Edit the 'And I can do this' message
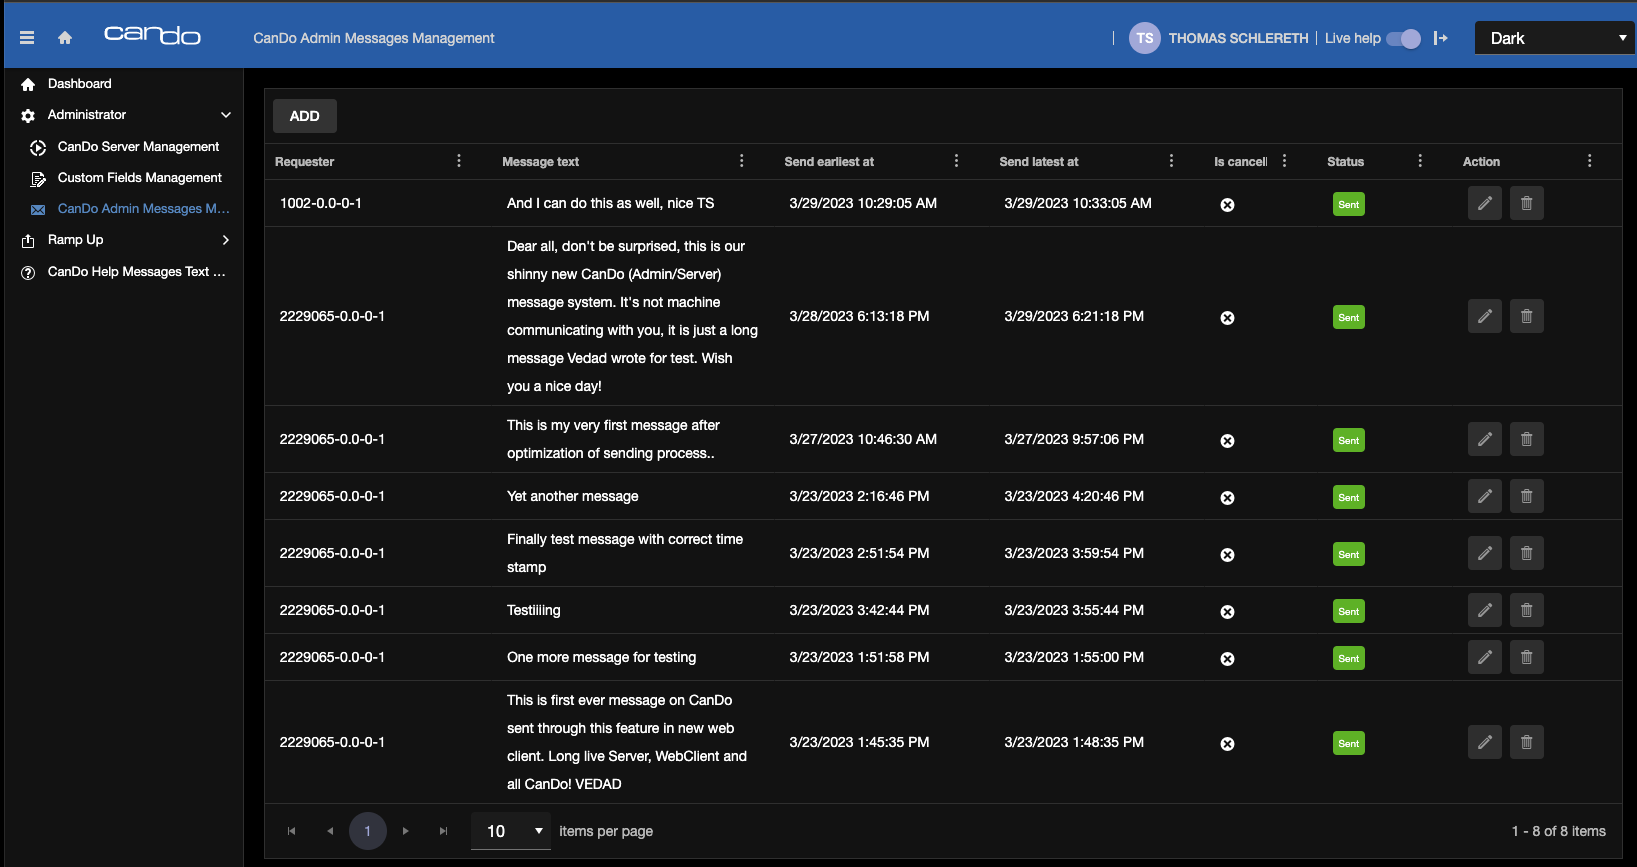 [x=1485, y=203]
